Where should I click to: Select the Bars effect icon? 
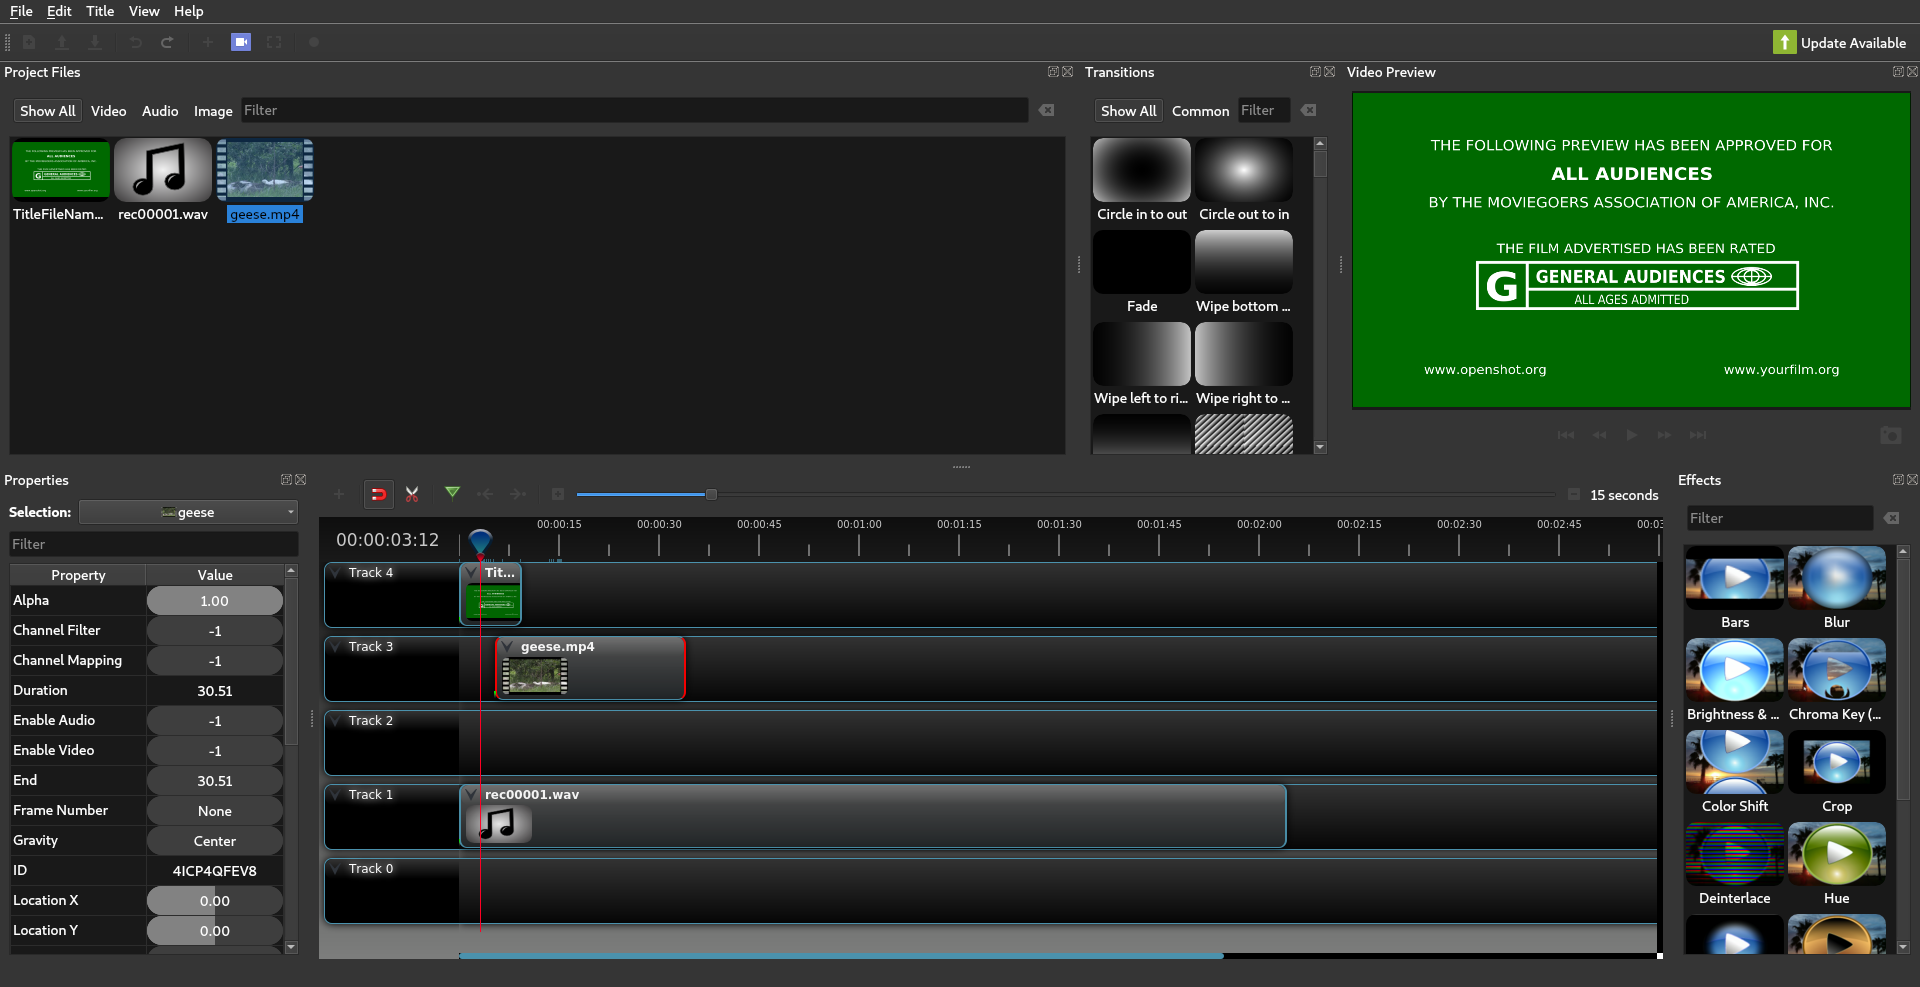click(1734, 578)
